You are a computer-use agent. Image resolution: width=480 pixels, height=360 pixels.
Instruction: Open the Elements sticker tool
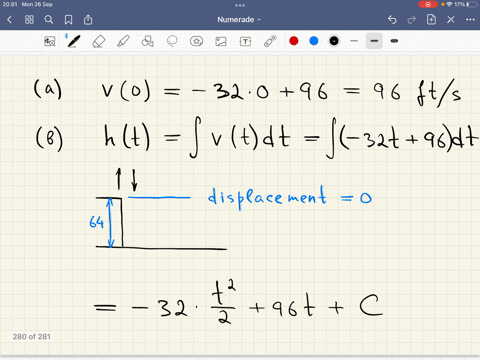pos(196,41)
